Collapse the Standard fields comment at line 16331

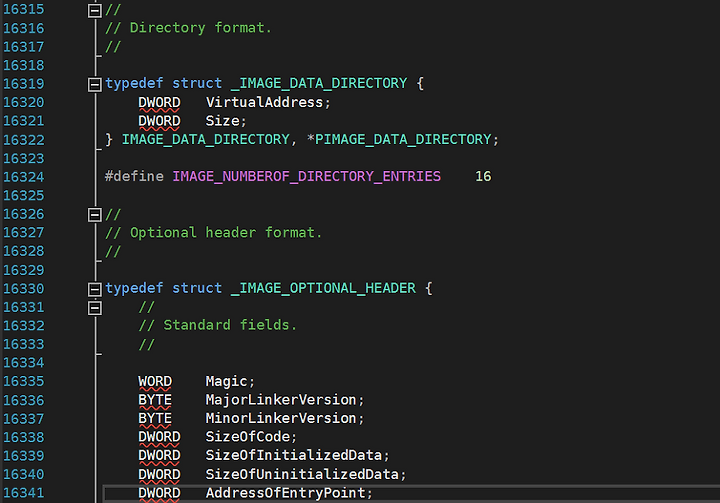(95, 308)
